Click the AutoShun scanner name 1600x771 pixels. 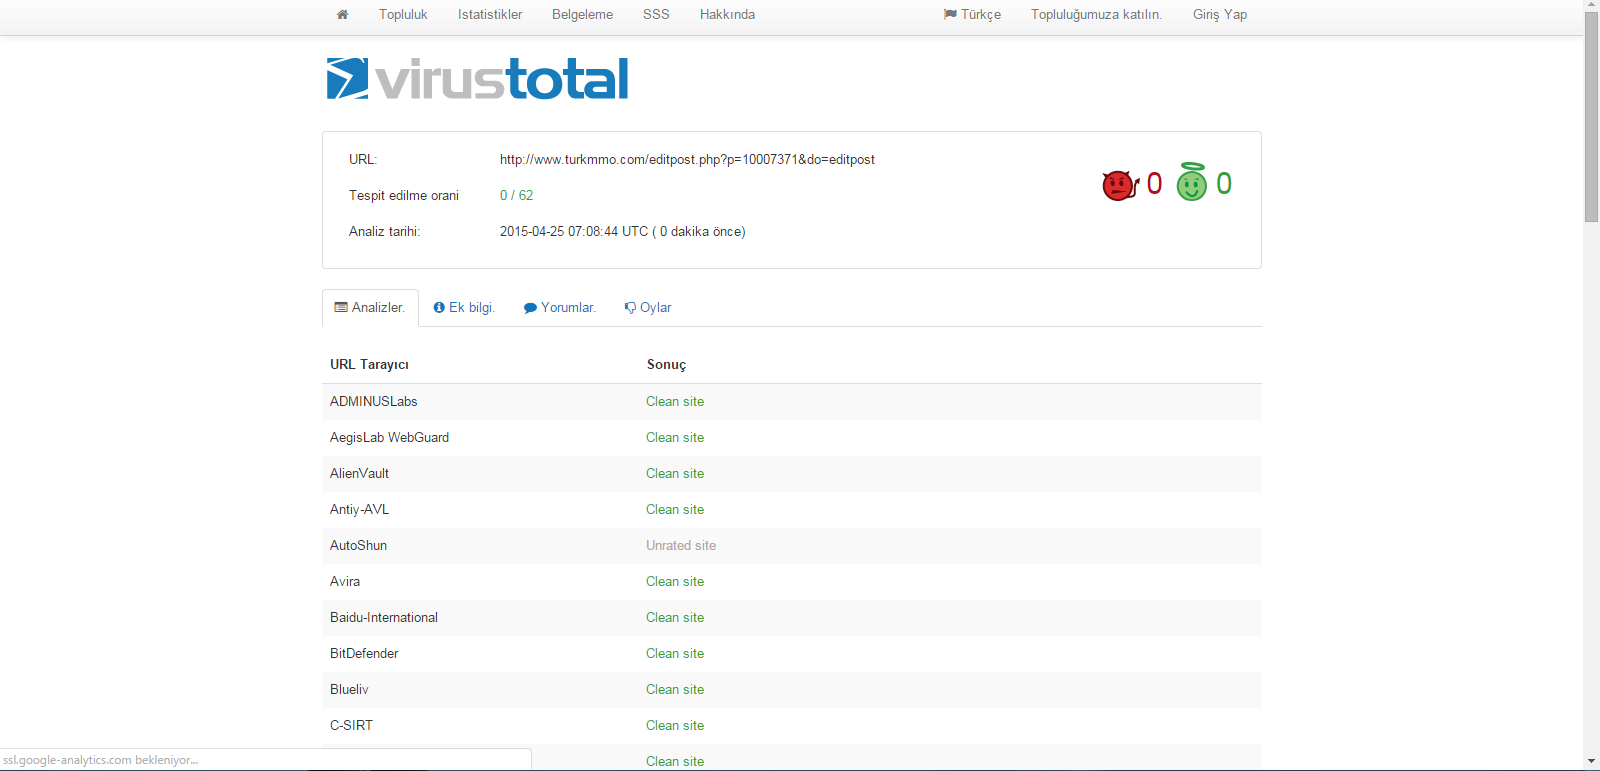click(358, 546)
